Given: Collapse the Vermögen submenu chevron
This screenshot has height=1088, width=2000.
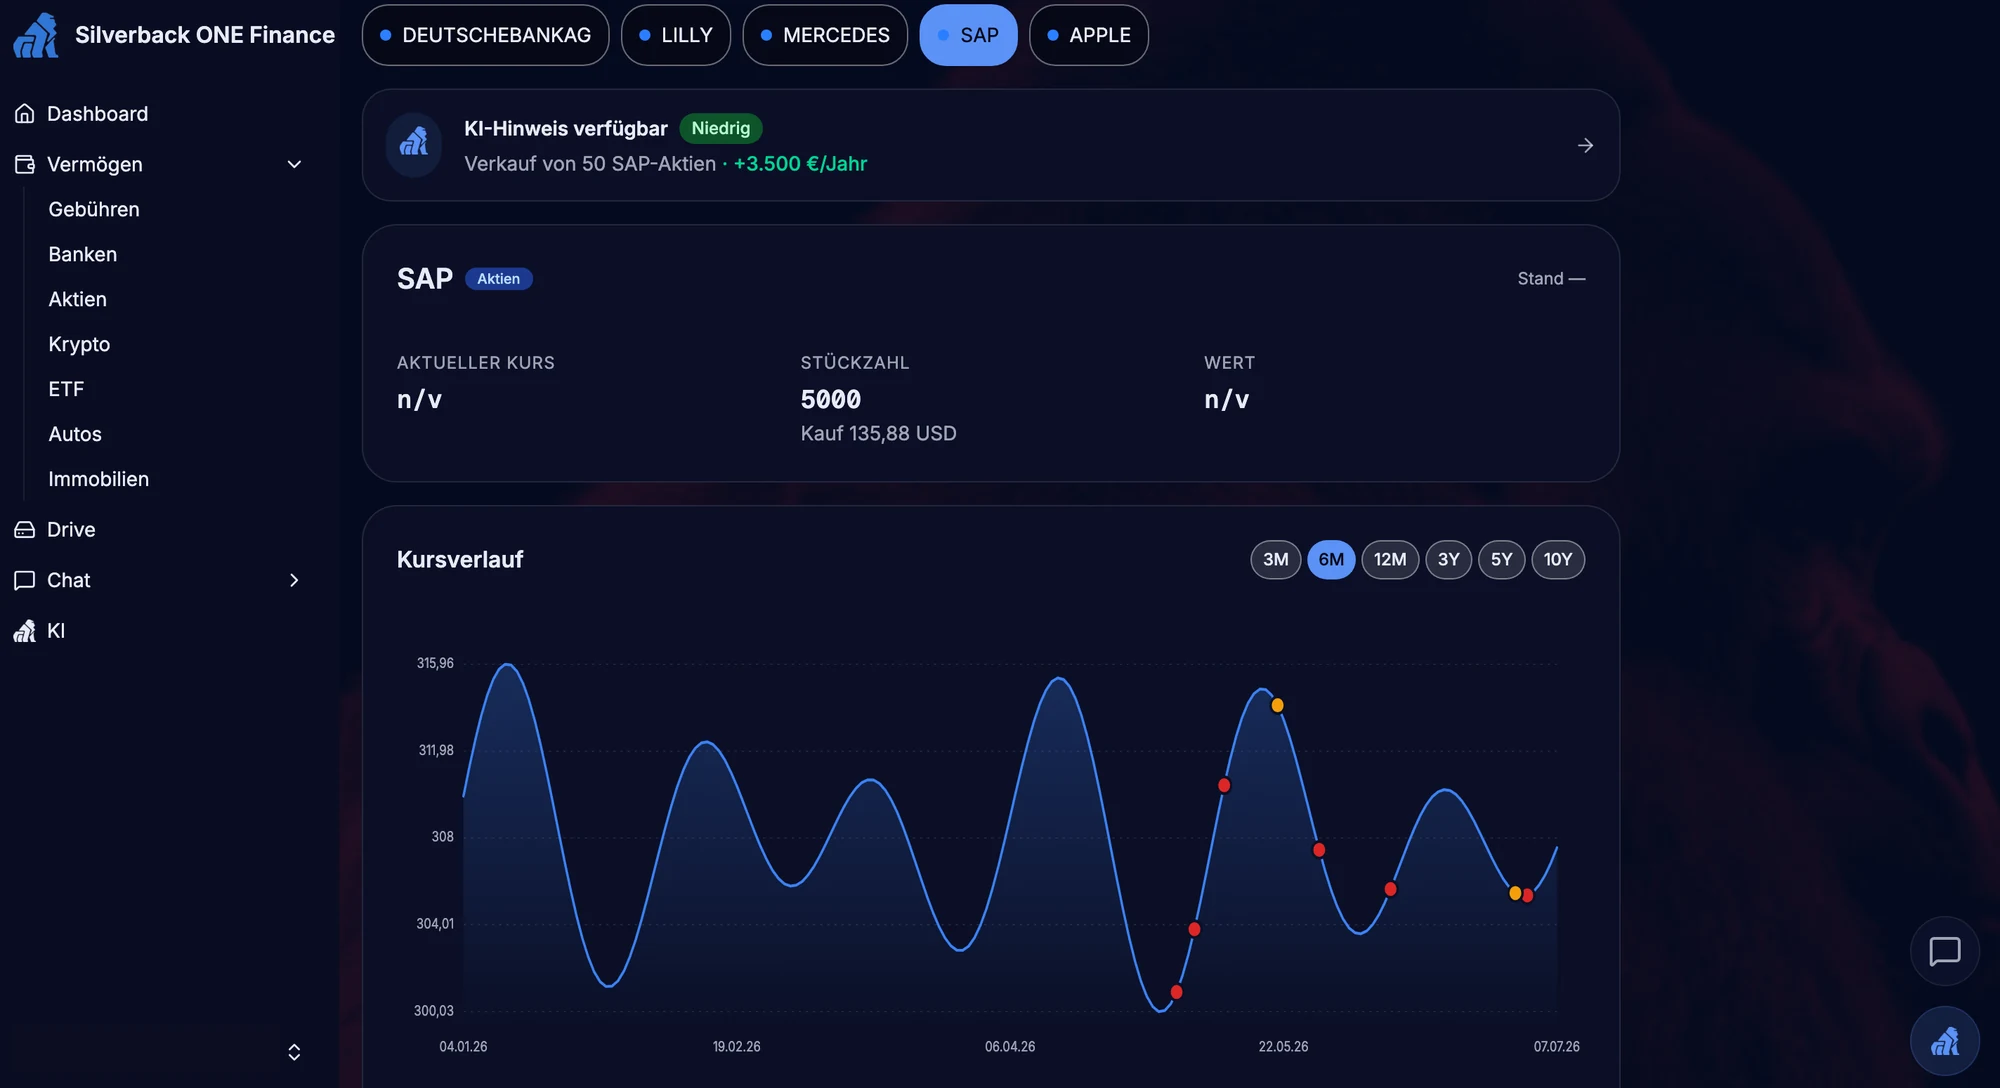Looking at the screenshot, I should pos(294,164).
